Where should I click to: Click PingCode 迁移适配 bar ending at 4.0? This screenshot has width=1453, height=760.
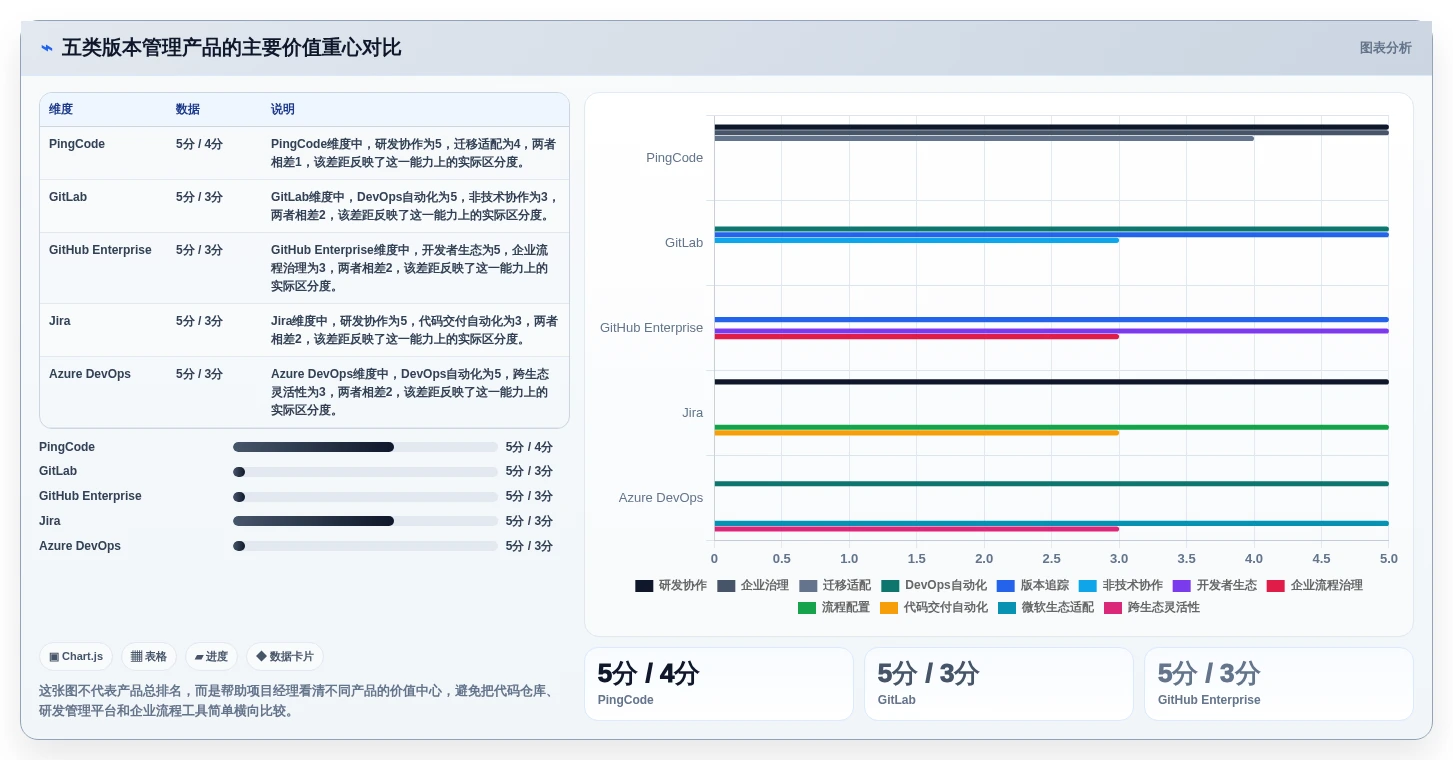(984, 139)
